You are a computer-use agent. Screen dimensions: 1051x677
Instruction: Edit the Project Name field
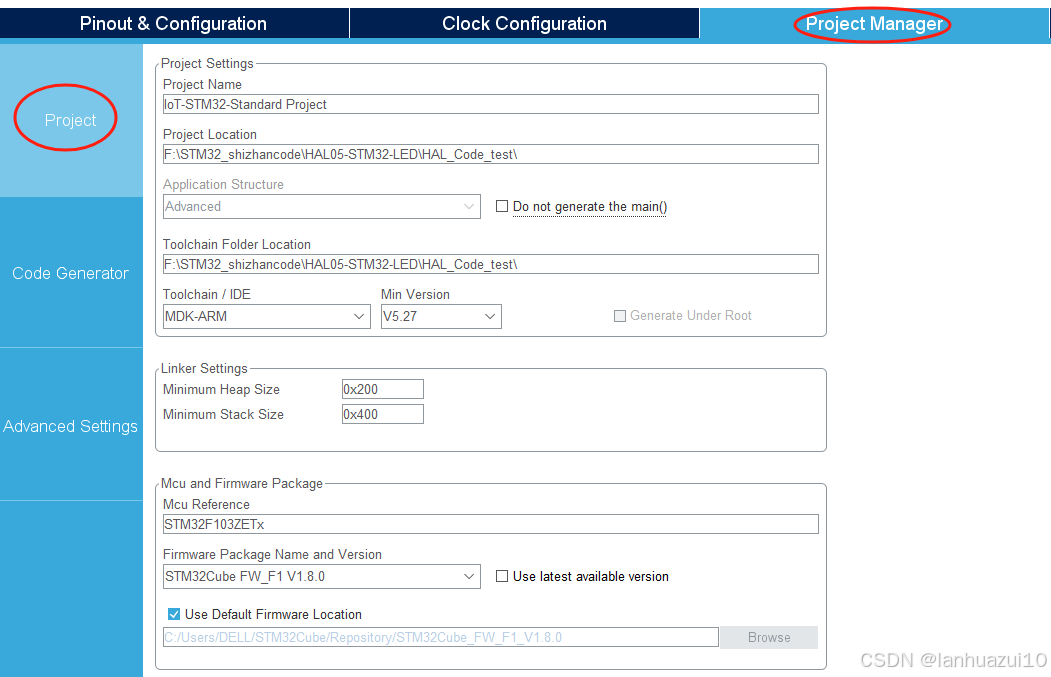491,104
